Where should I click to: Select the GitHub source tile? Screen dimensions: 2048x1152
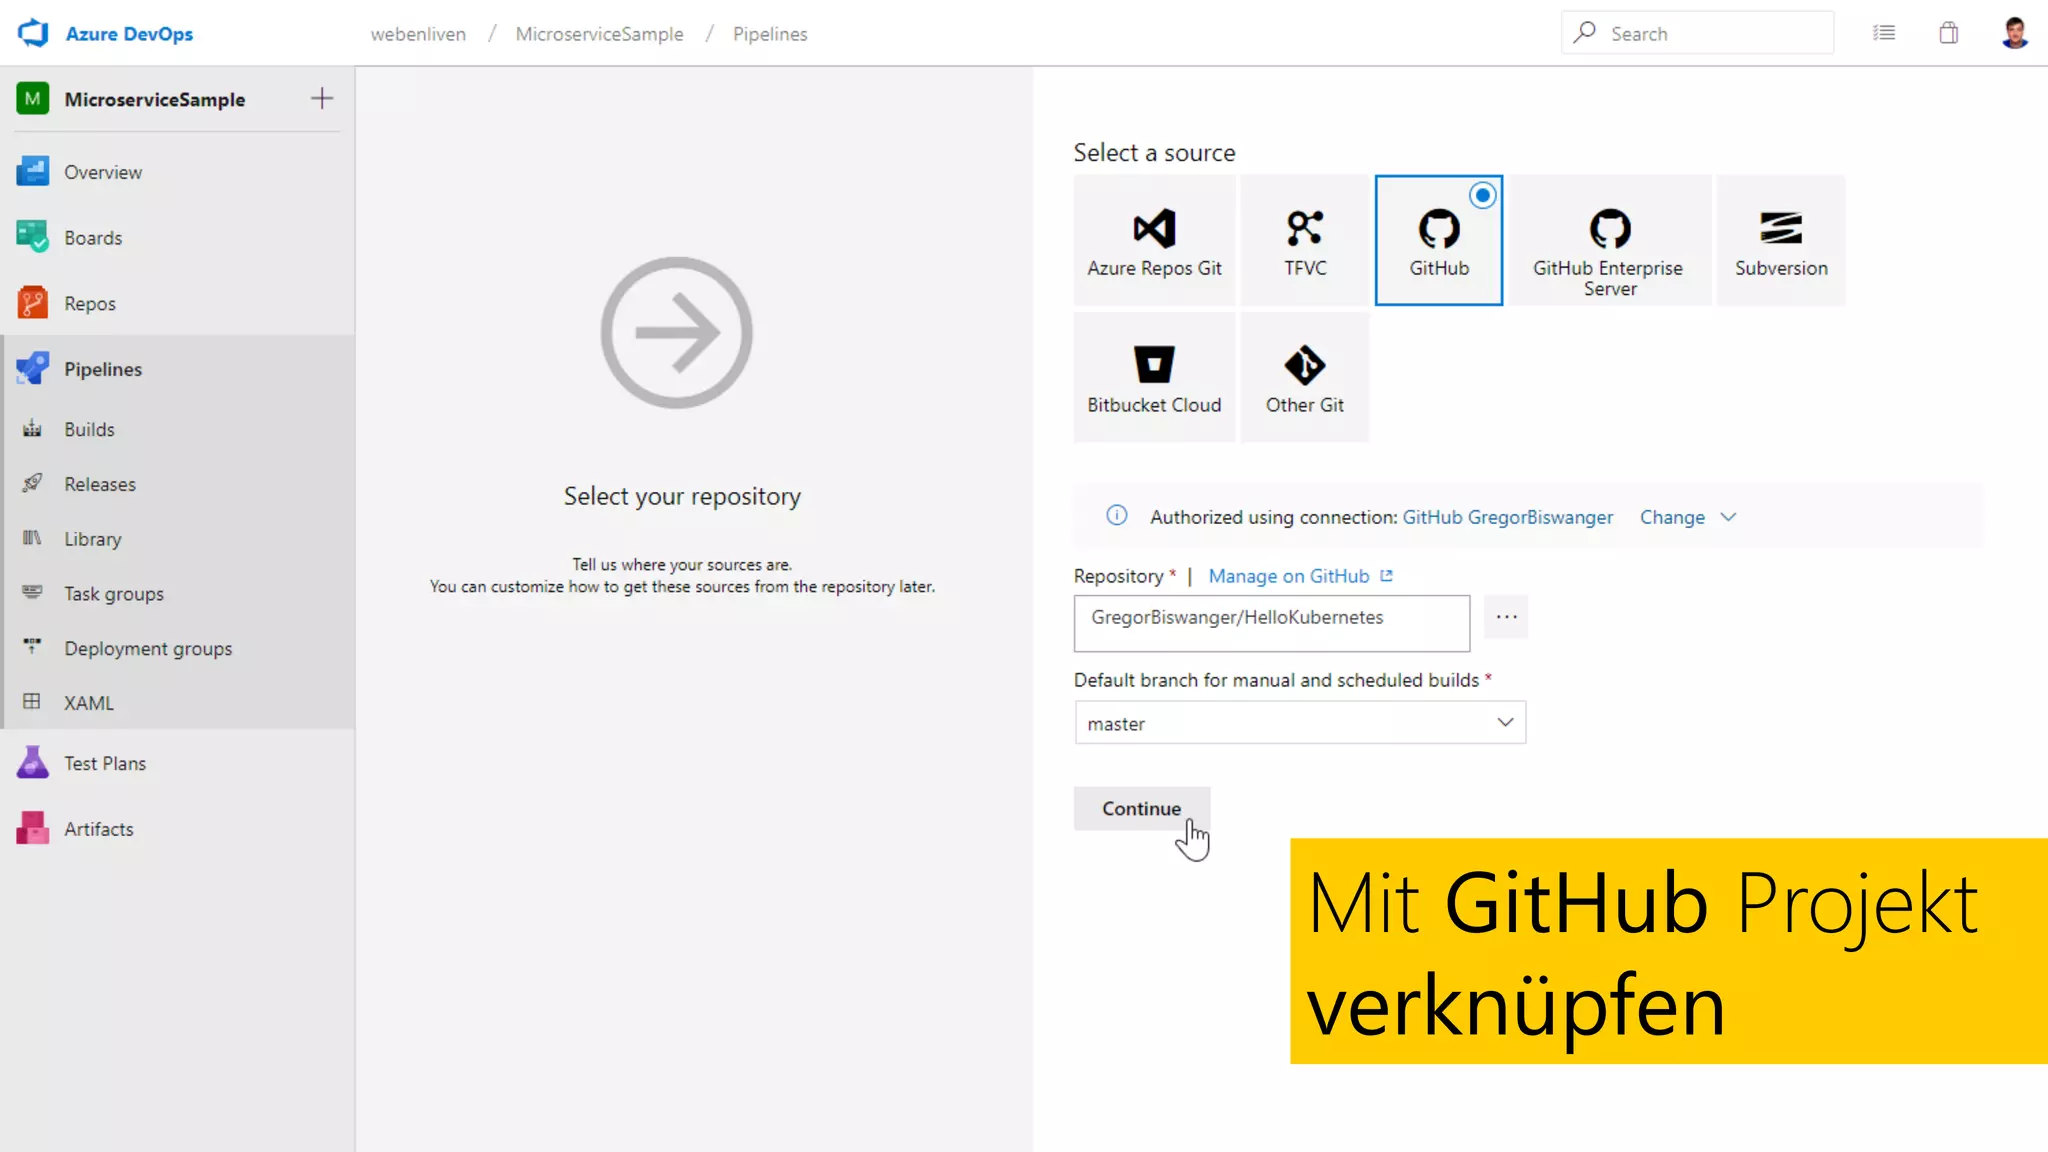1439,240
